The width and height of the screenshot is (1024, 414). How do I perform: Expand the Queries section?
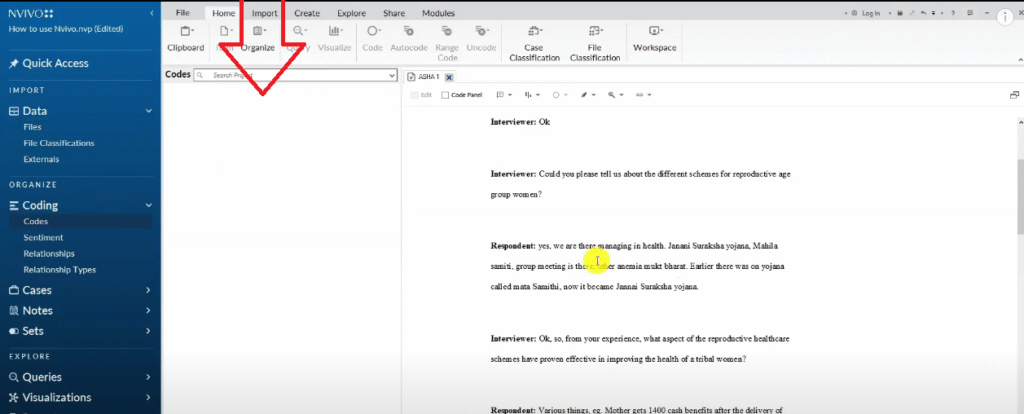click(x=148, y=377)
